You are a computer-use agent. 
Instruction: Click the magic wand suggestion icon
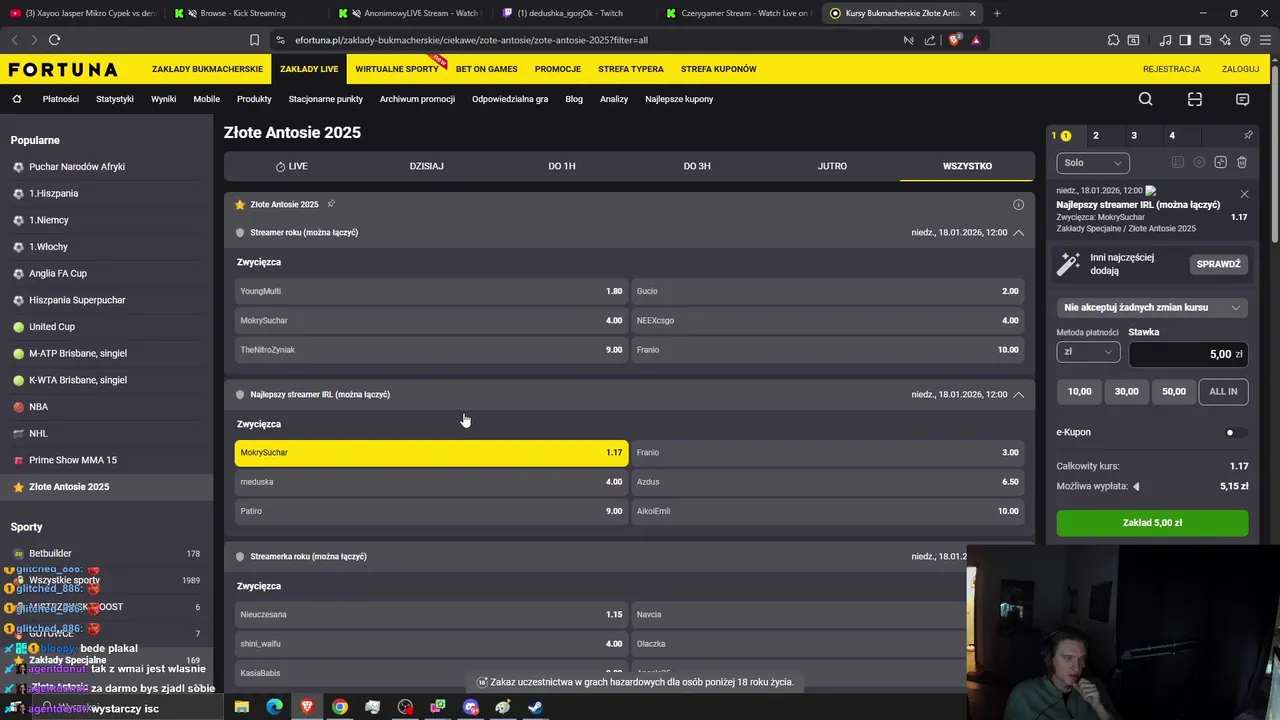coord(1069,264)
